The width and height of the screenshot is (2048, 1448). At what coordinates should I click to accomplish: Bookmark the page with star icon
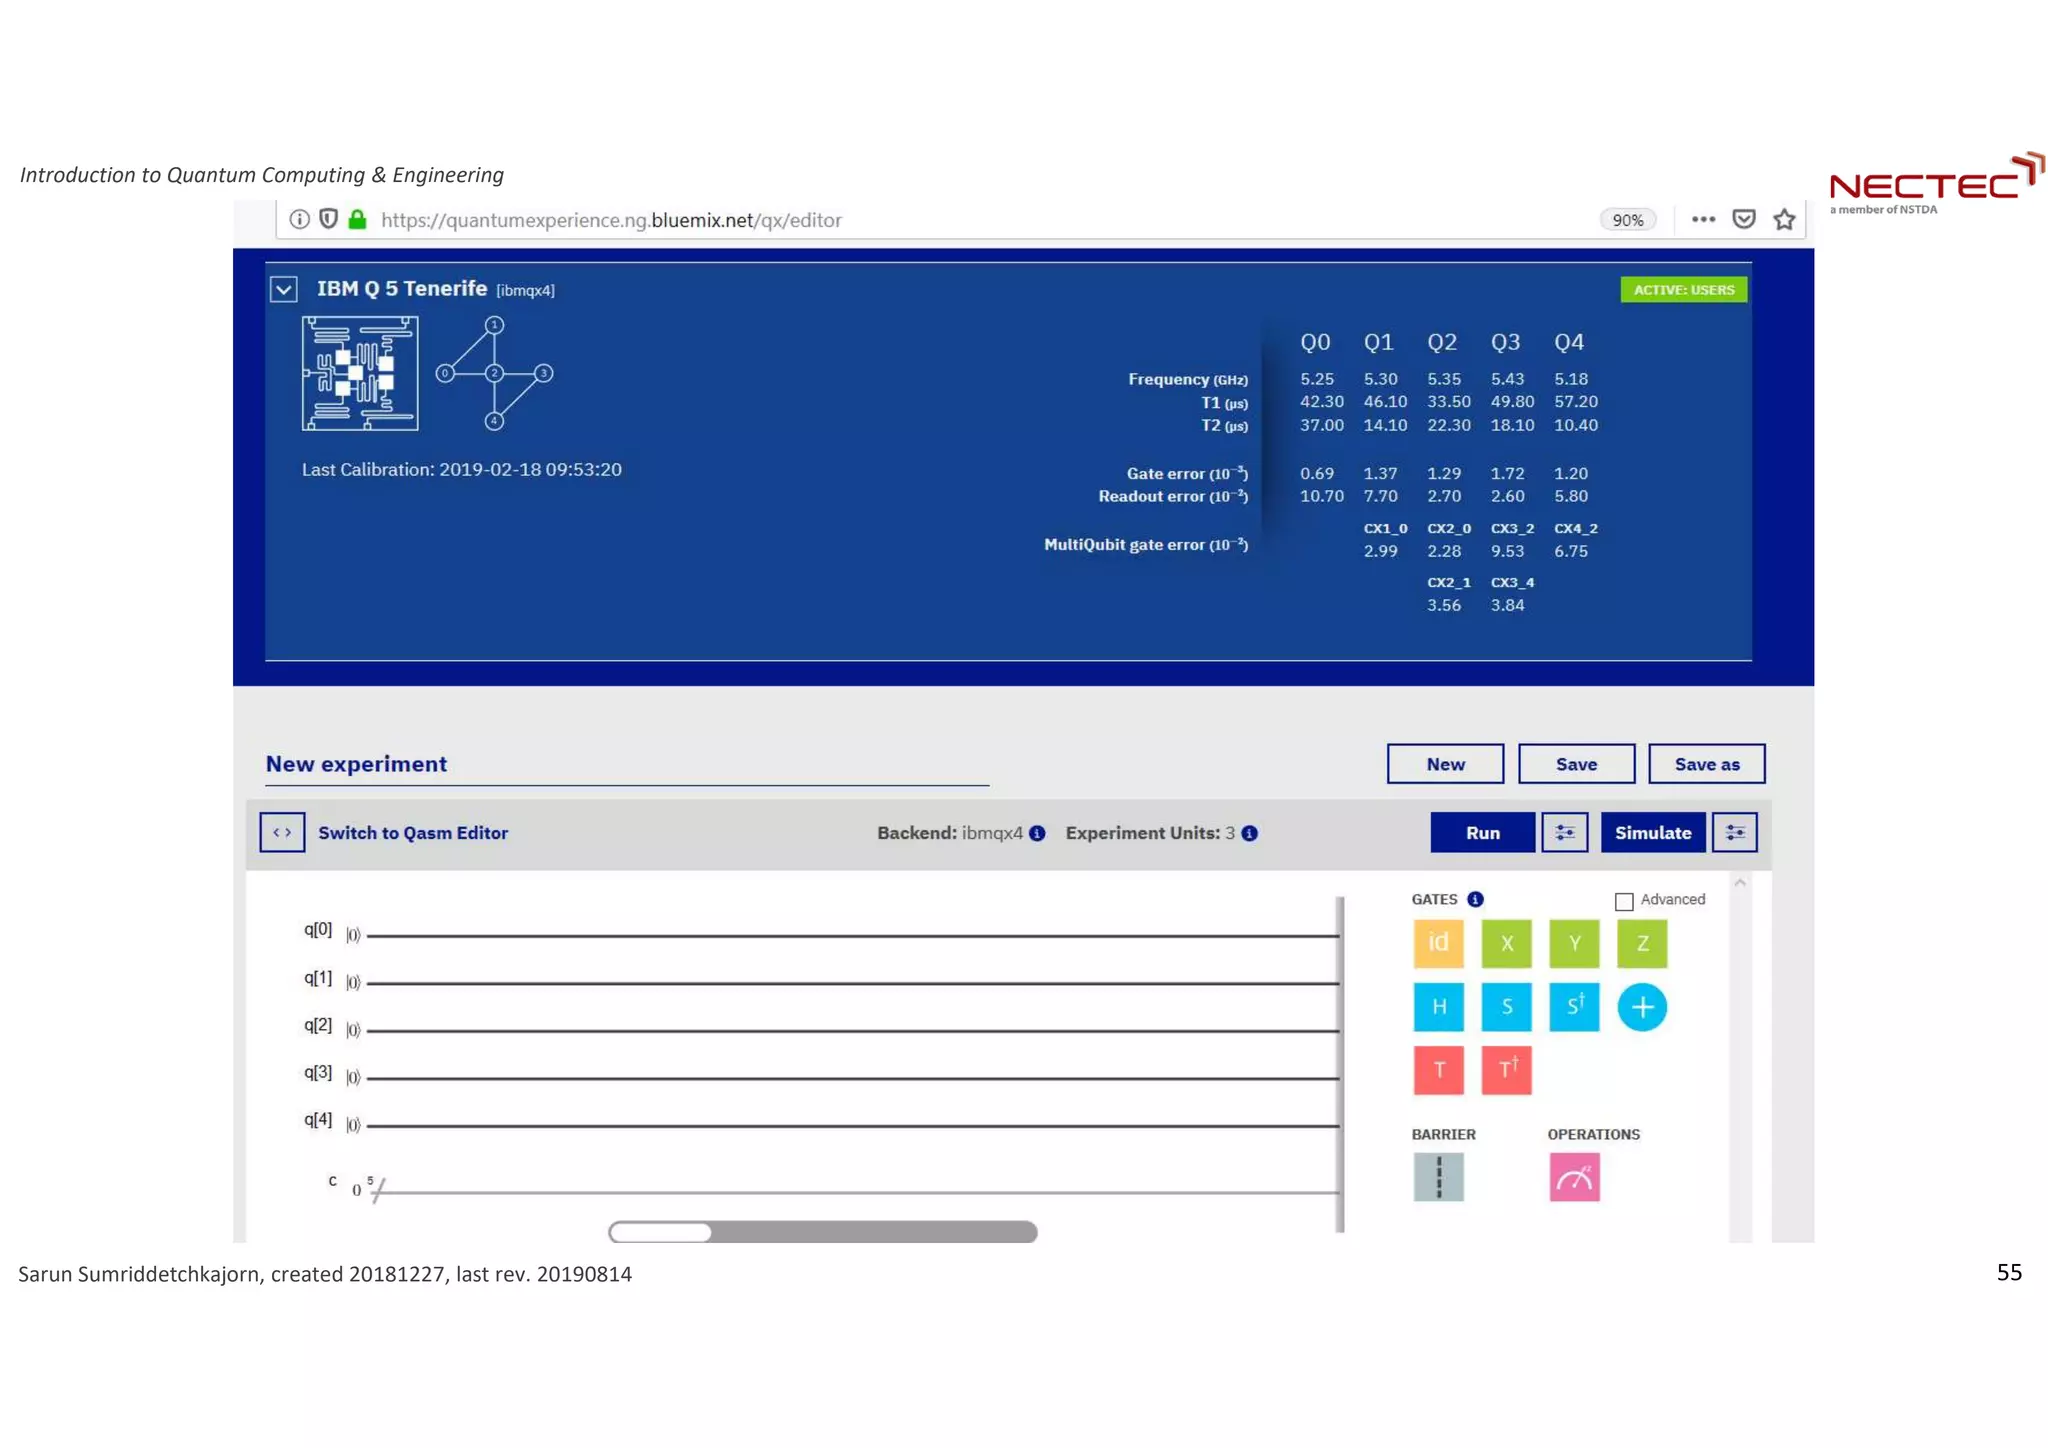1784,219
